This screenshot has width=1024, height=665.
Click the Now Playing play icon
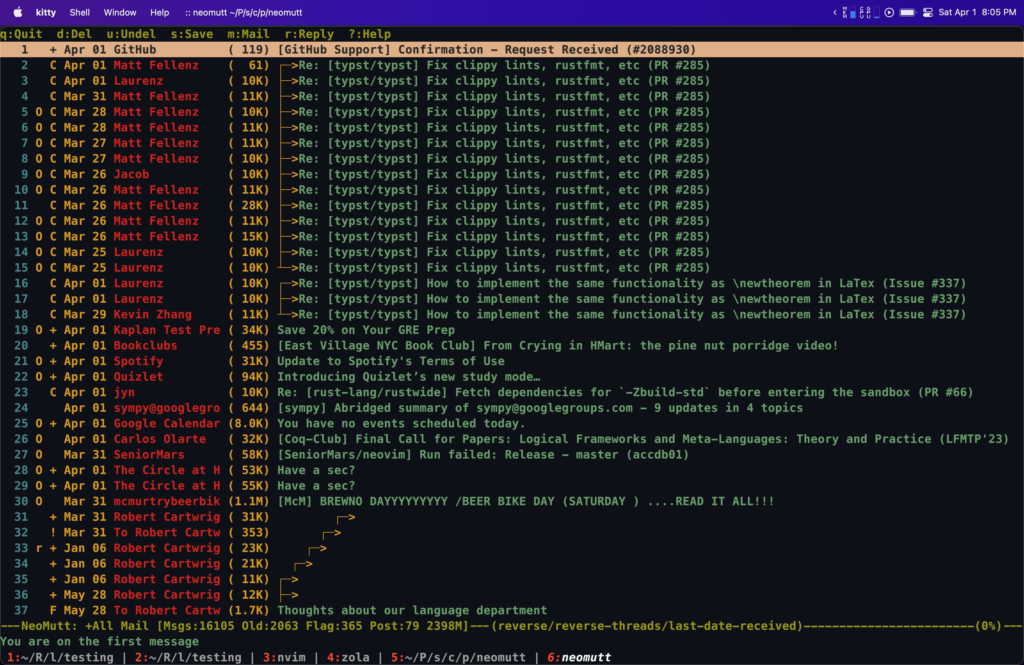point(889,12)
